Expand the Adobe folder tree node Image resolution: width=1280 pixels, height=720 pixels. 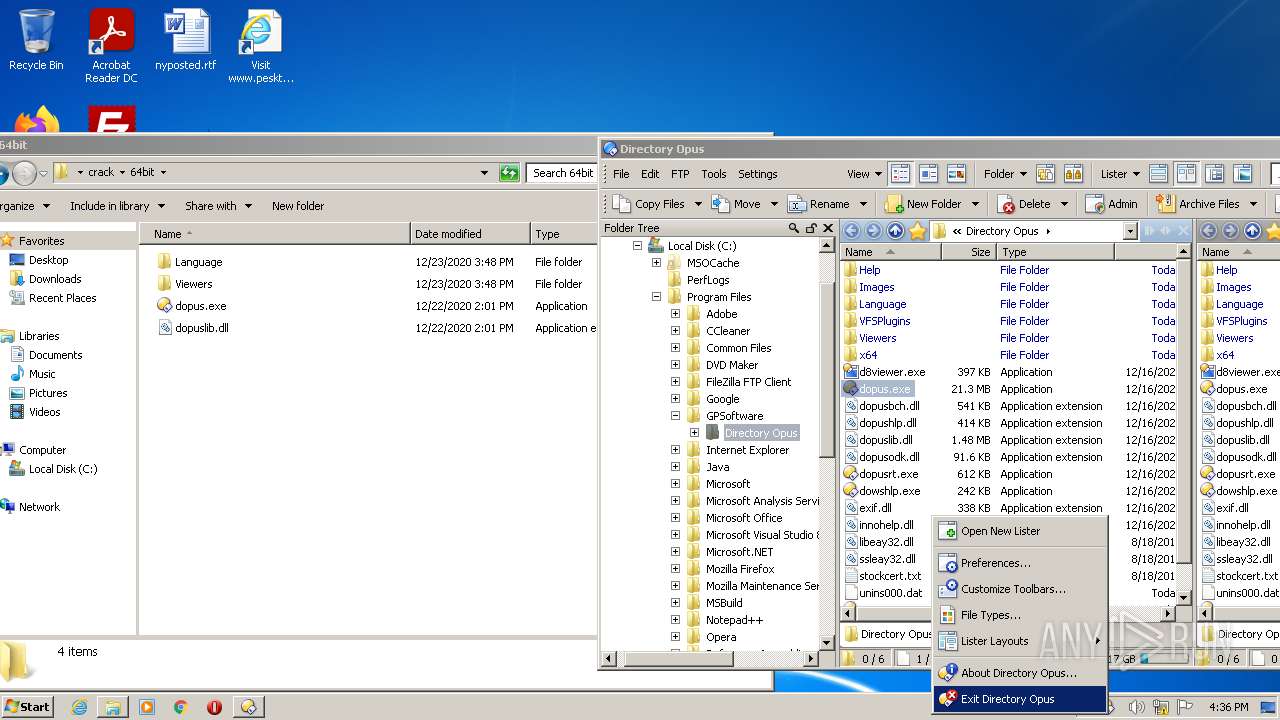coord(675,314)
